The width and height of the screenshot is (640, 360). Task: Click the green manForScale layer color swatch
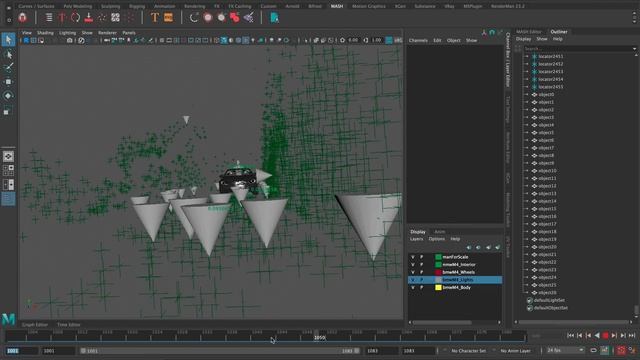pyautogui.click(x=438, y=257)
